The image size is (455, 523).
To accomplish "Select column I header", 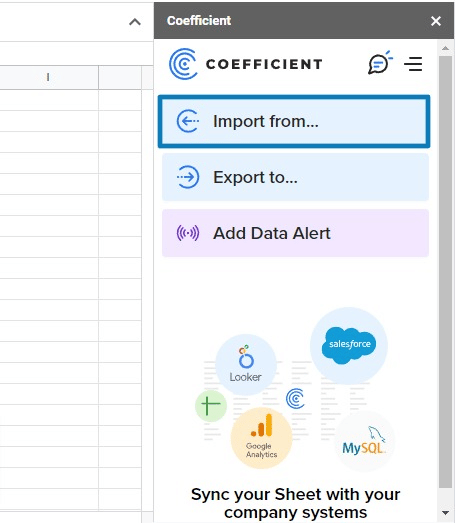I will pyautogui.click(x=48, y=77).
